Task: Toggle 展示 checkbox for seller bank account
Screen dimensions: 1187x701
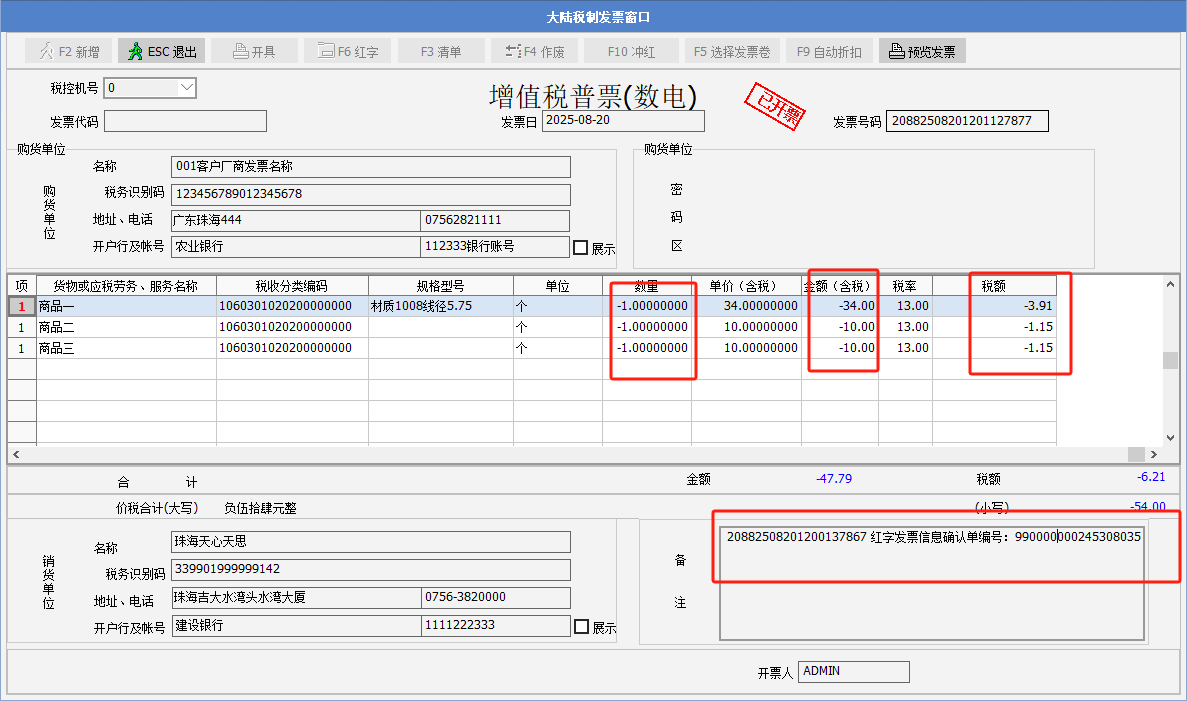Action: (x=581, y=627)
